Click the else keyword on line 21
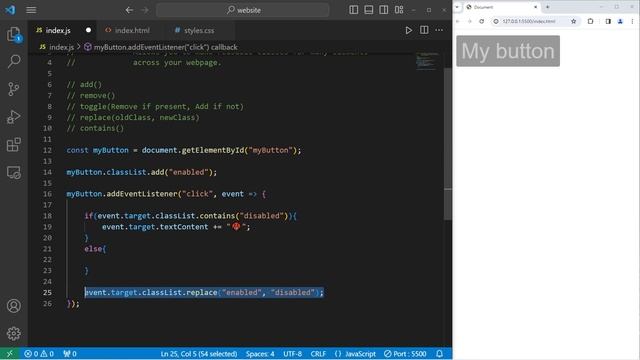This screenshot has width=640, height=360. tap(93, 249)
